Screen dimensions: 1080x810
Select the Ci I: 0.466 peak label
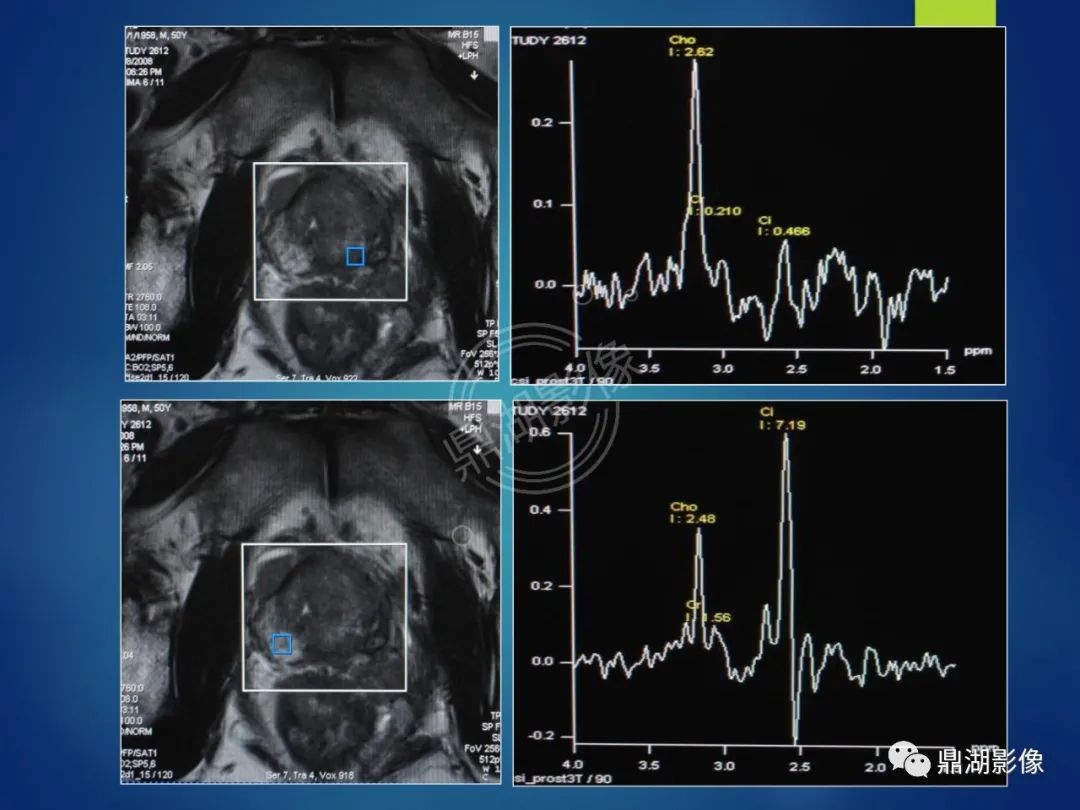[x=784, y=226]
